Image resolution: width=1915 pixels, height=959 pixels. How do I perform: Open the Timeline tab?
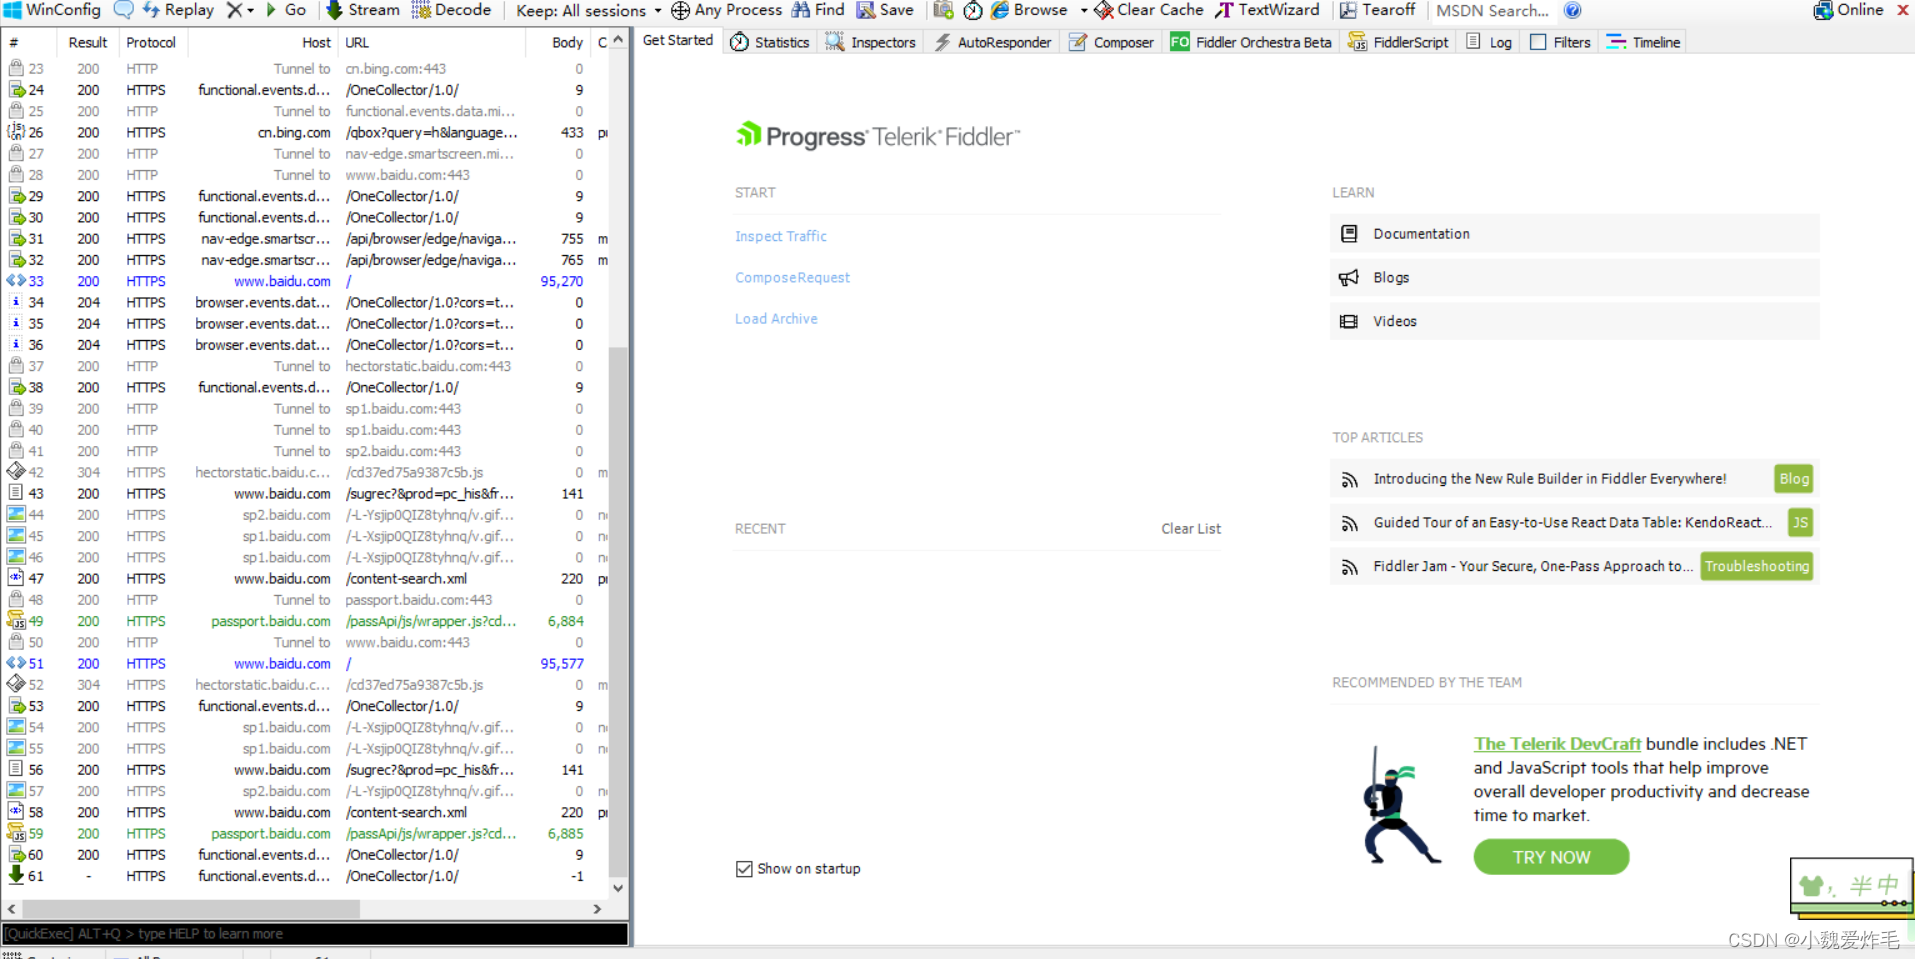(1643, 42)
